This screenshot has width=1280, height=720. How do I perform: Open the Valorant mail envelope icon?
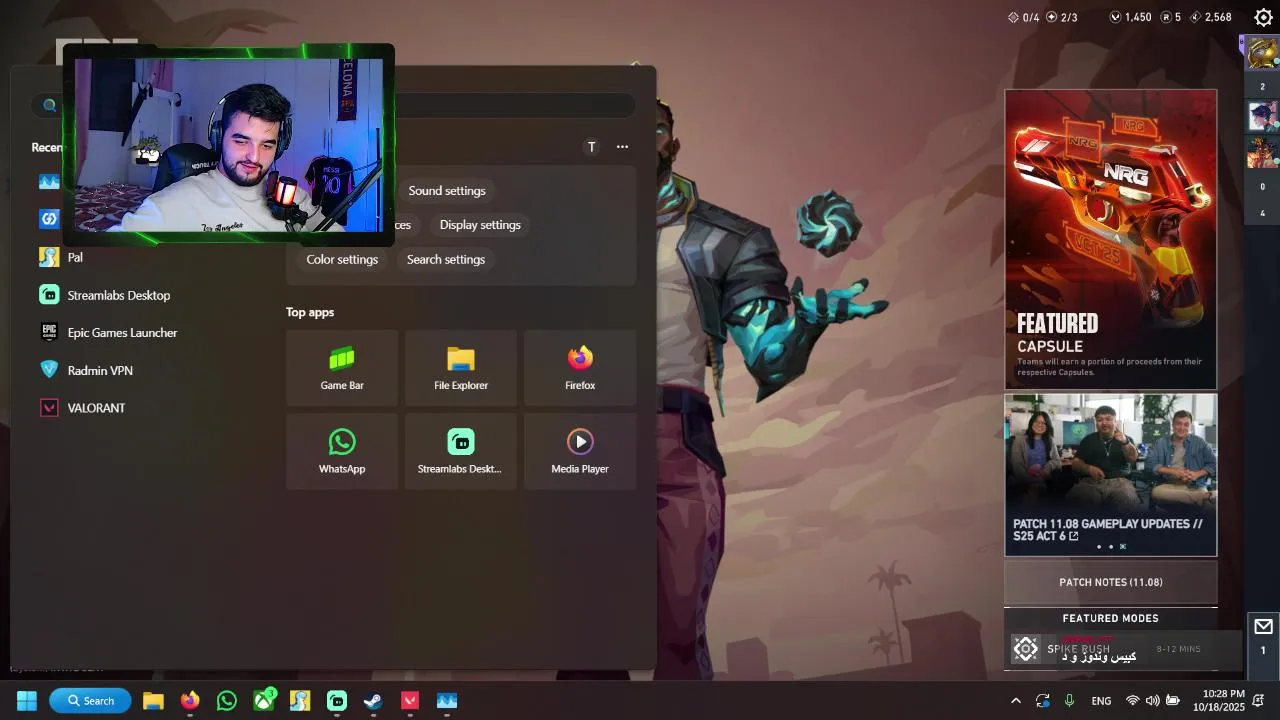click(1263, 627)
